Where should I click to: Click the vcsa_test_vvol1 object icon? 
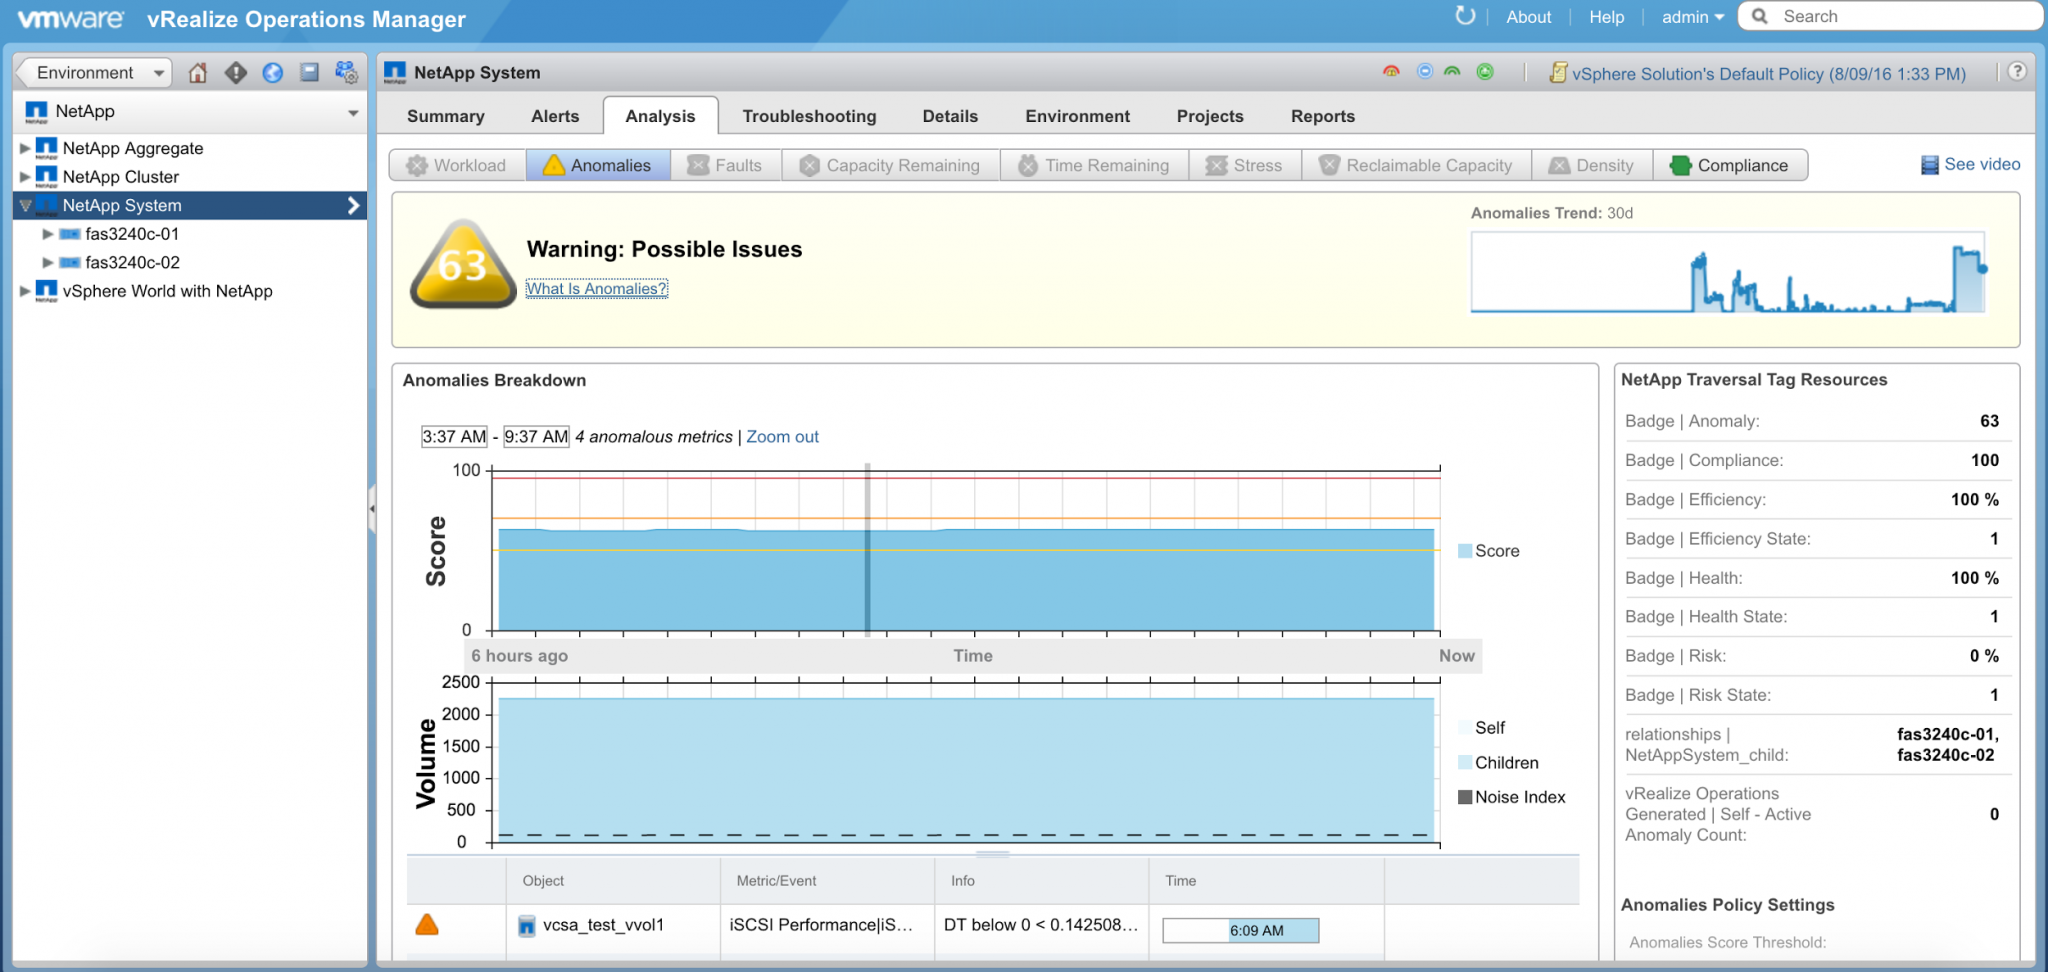tap(527, 926)
